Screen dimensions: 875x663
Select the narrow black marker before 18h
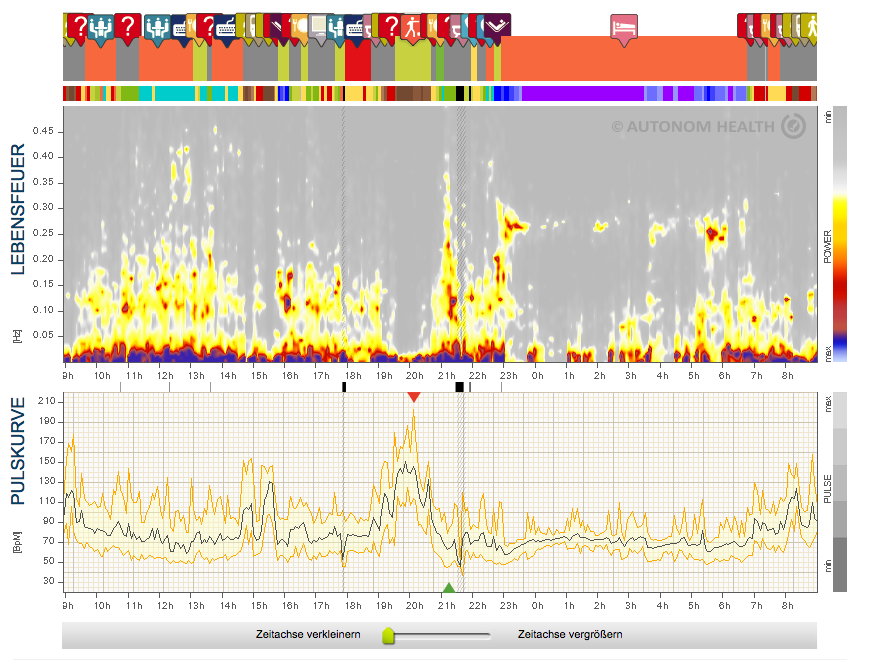click(x=344, y=387)
